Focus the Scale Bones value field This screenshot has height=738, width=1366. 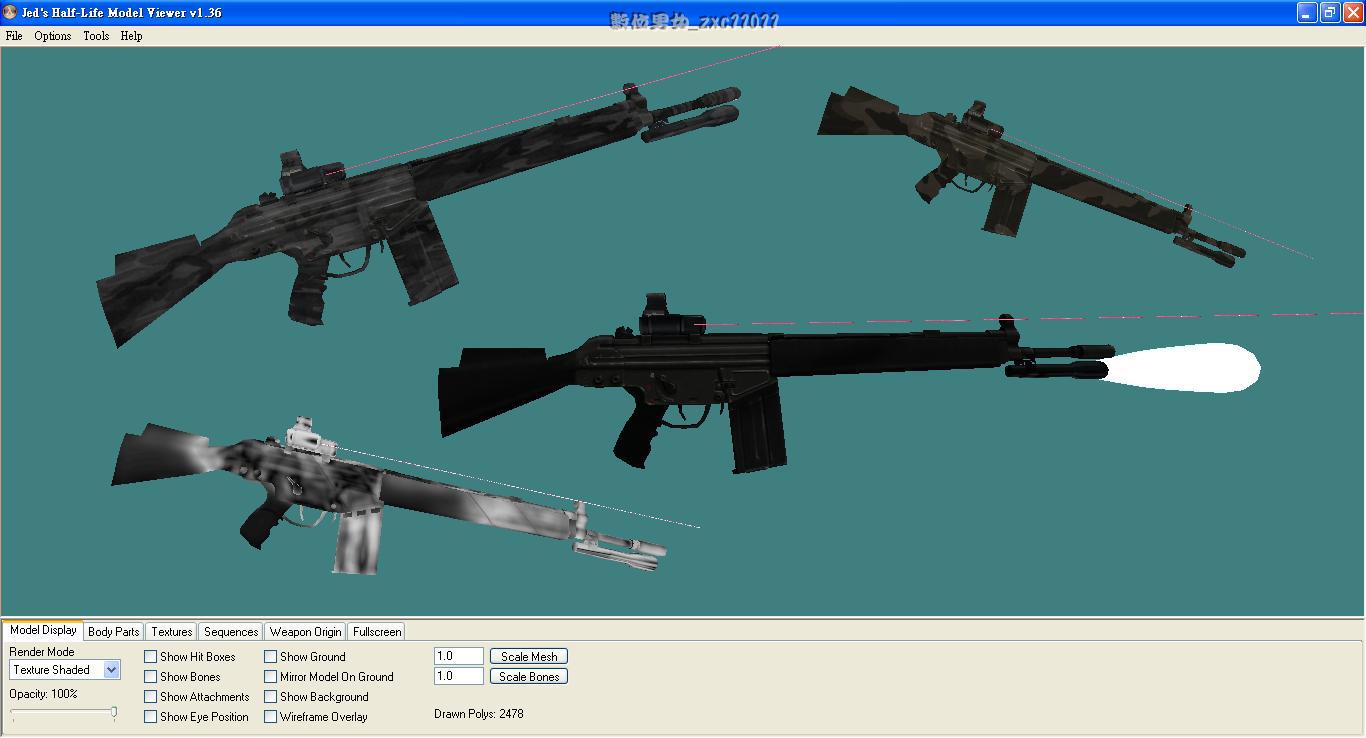tap(459, 676)
